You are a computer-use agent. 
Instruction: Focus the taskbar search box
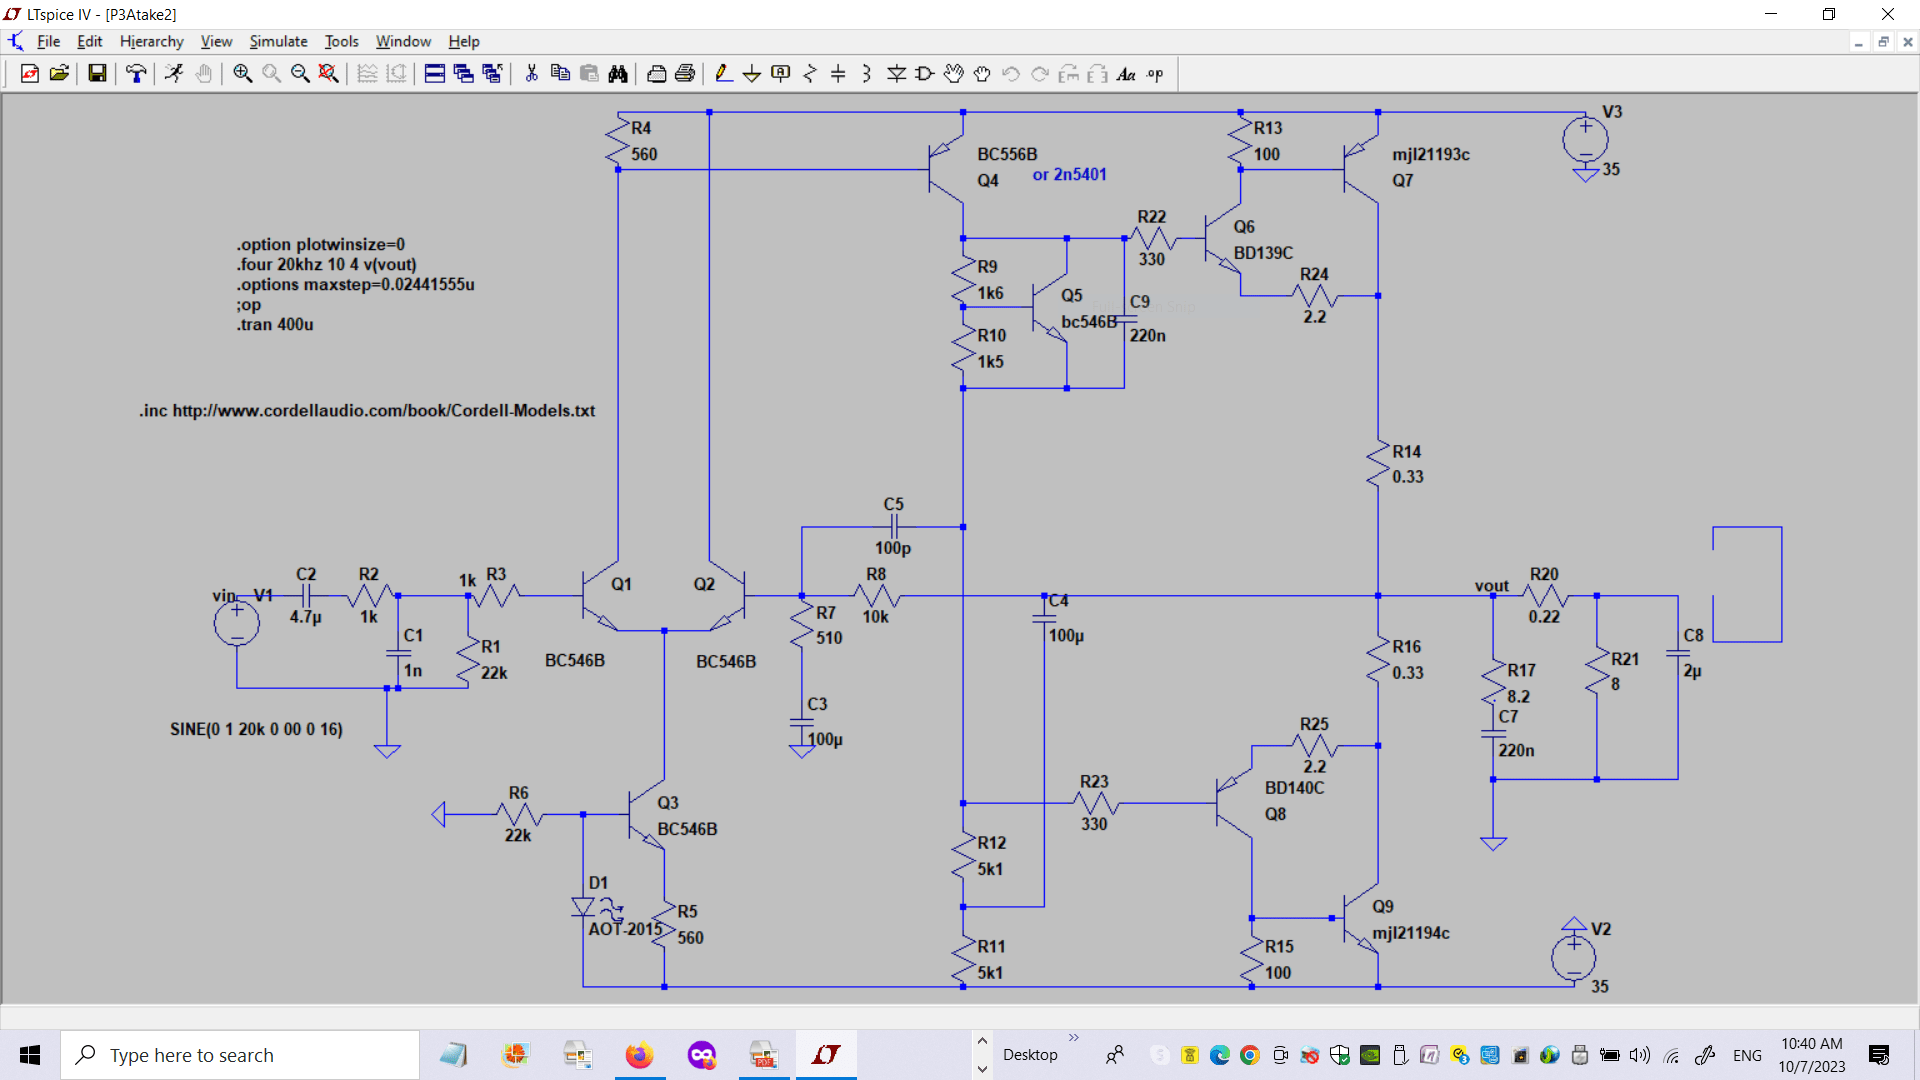240,1055
